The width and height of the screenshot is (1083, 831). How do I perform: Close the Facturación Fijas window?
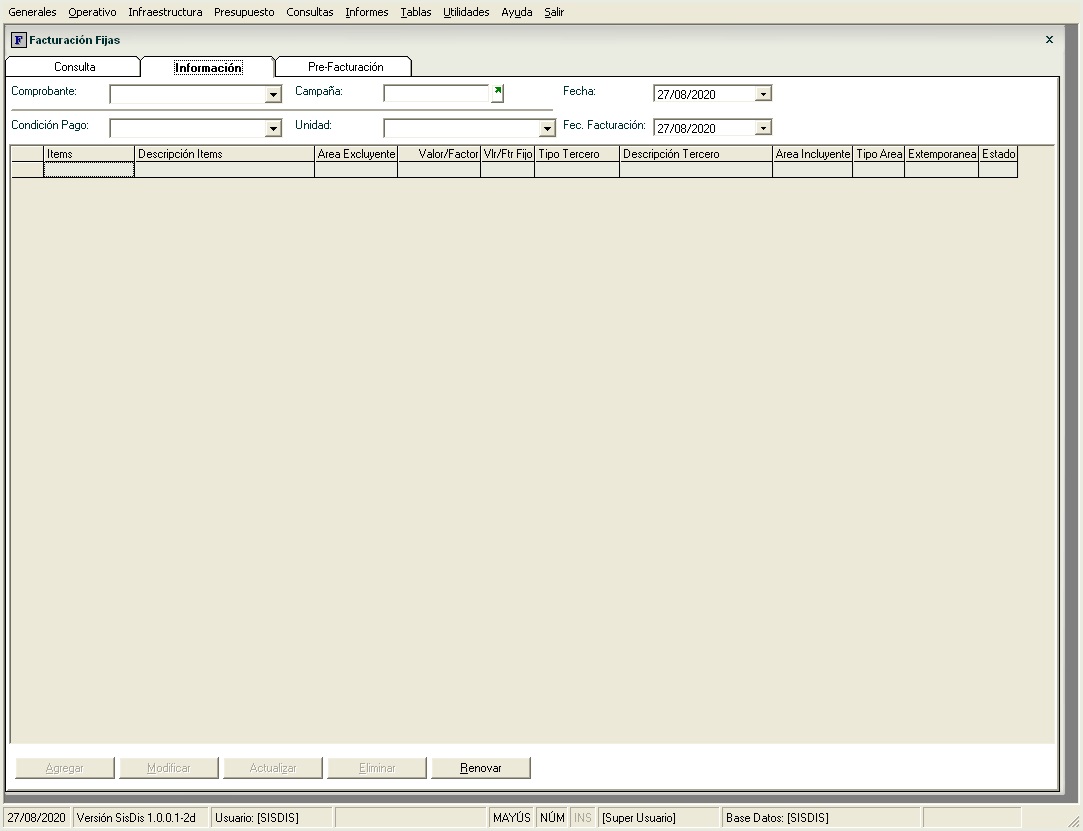(1049, 40)
